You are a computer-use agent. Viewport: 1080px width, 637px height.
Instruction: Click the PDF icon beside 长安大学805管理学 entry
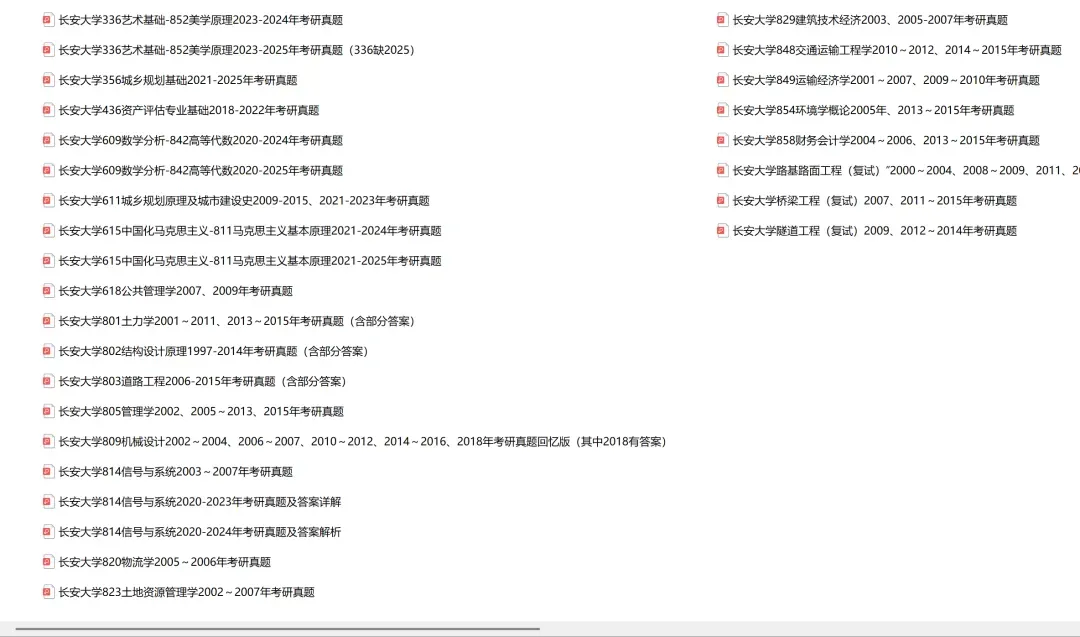pos(47,411)
